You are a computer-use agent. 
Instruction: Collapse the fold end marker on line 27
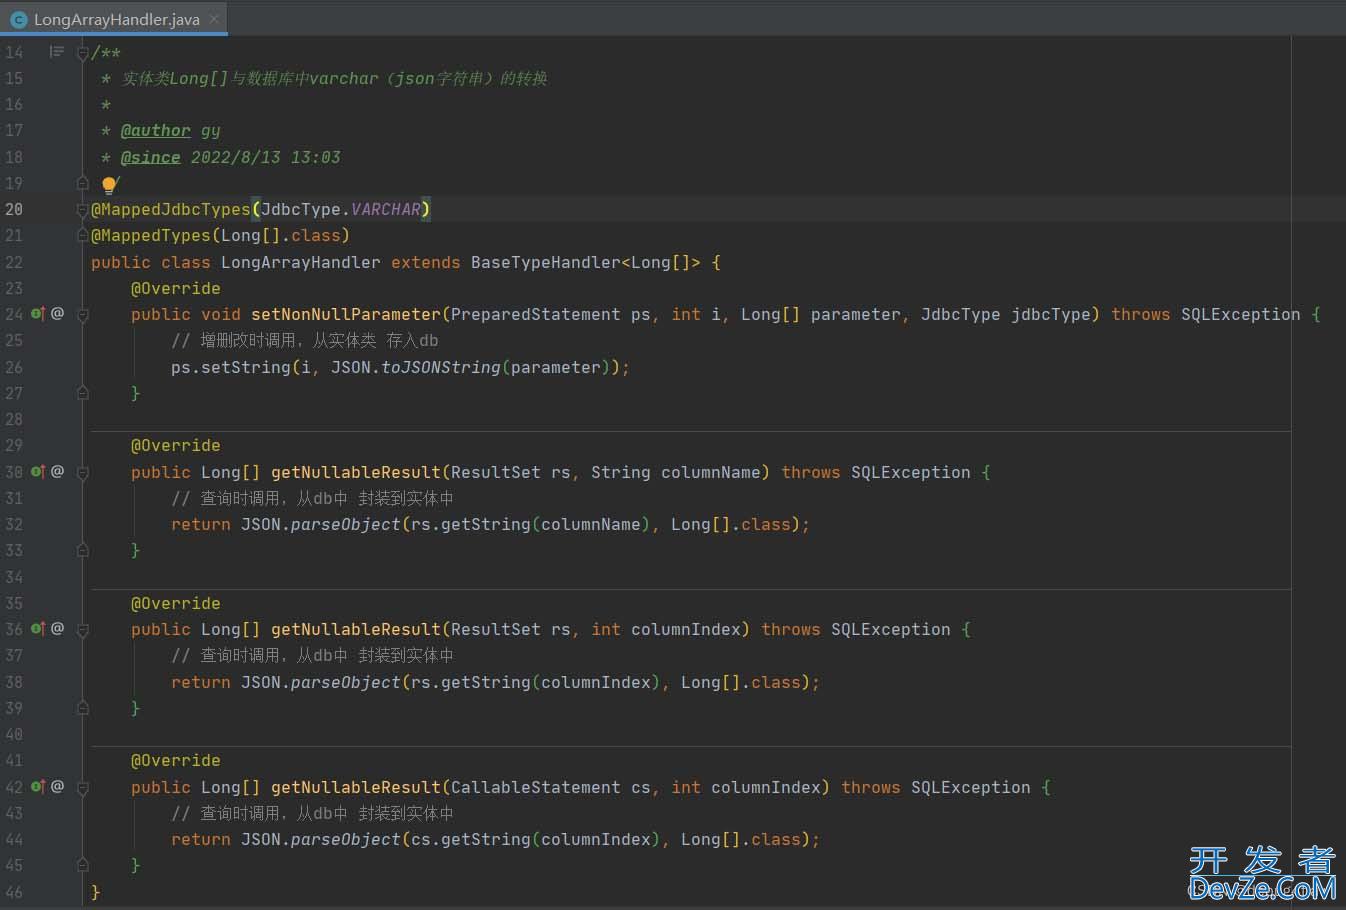click(x=83, y=393)
